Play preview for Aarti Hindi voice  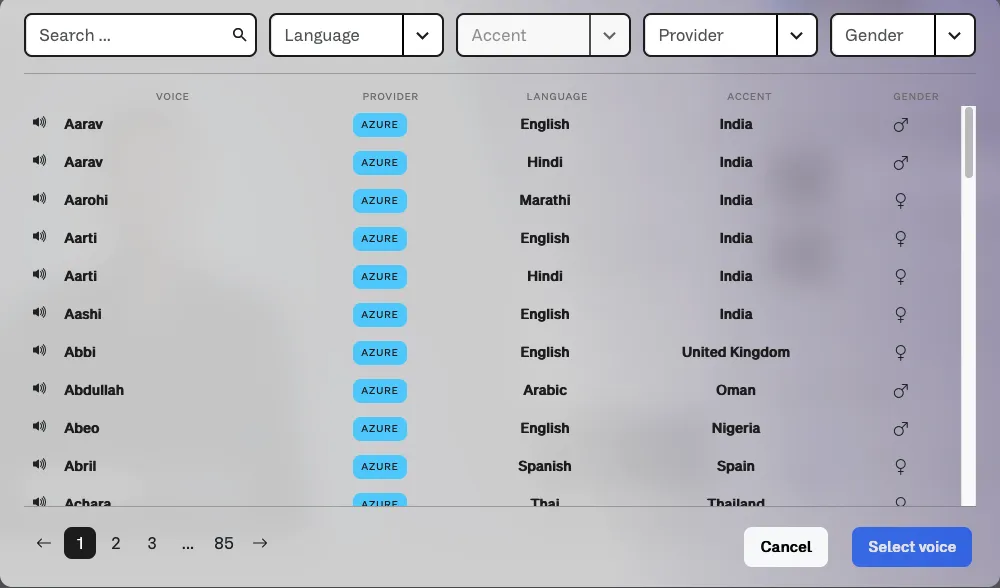(40, 274)
